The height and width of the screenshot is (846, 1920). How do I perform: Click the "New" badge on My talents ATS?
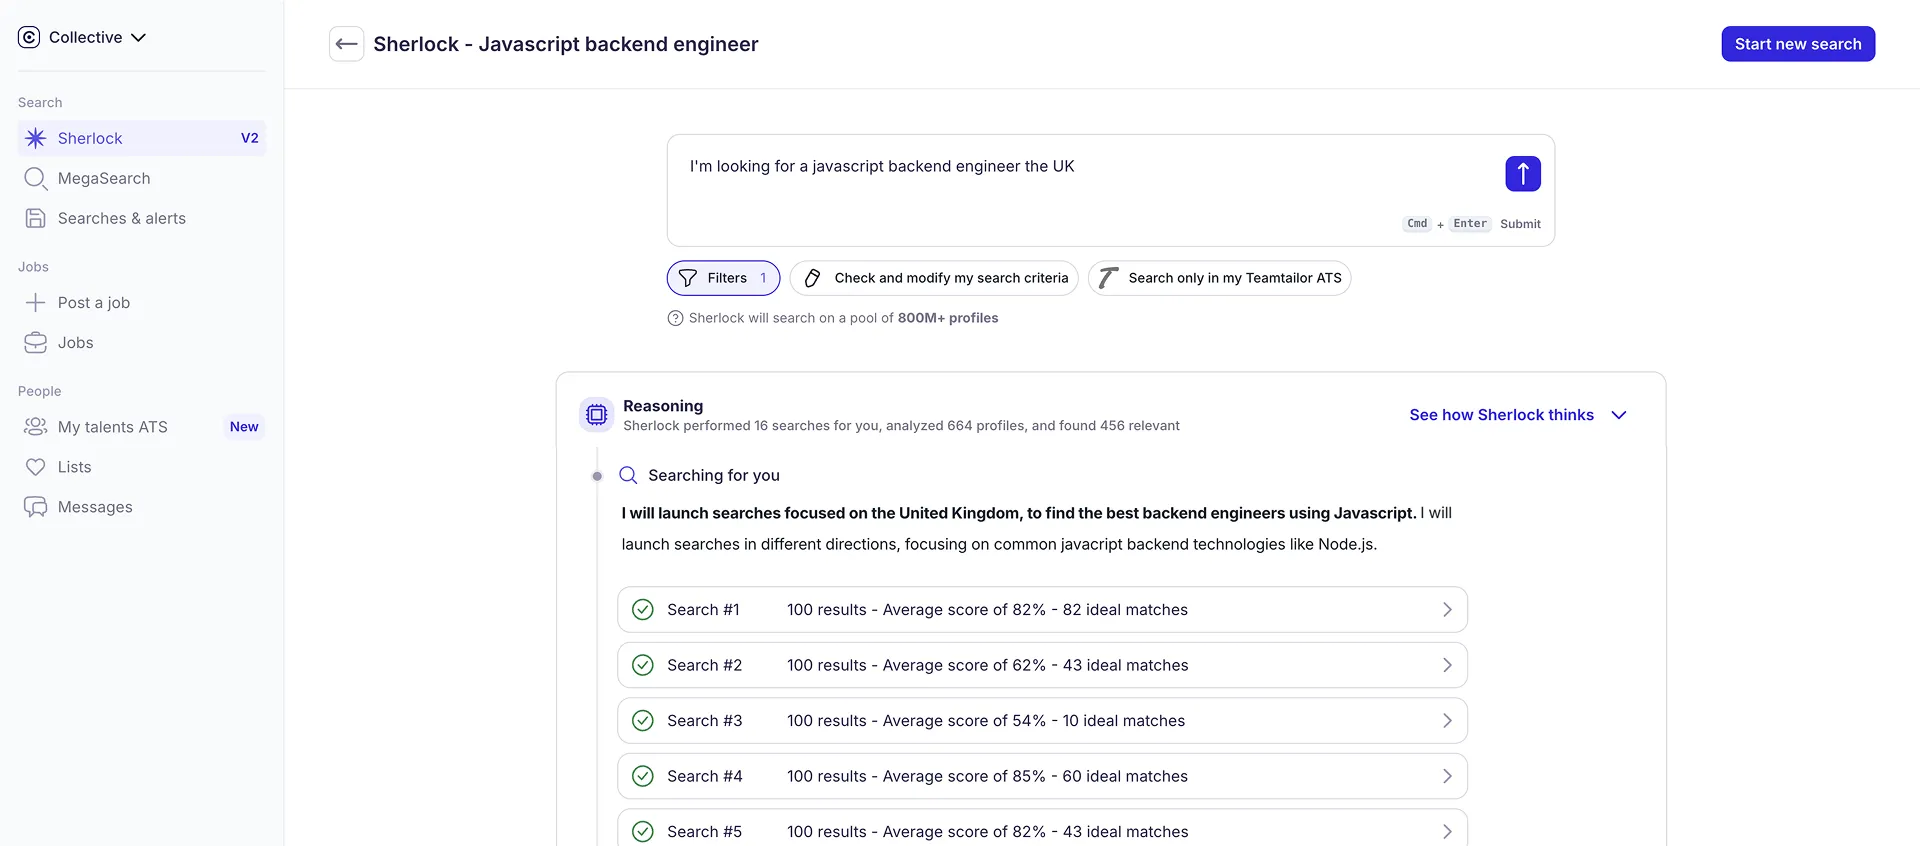pyautogui.click(x=244, y=427)
